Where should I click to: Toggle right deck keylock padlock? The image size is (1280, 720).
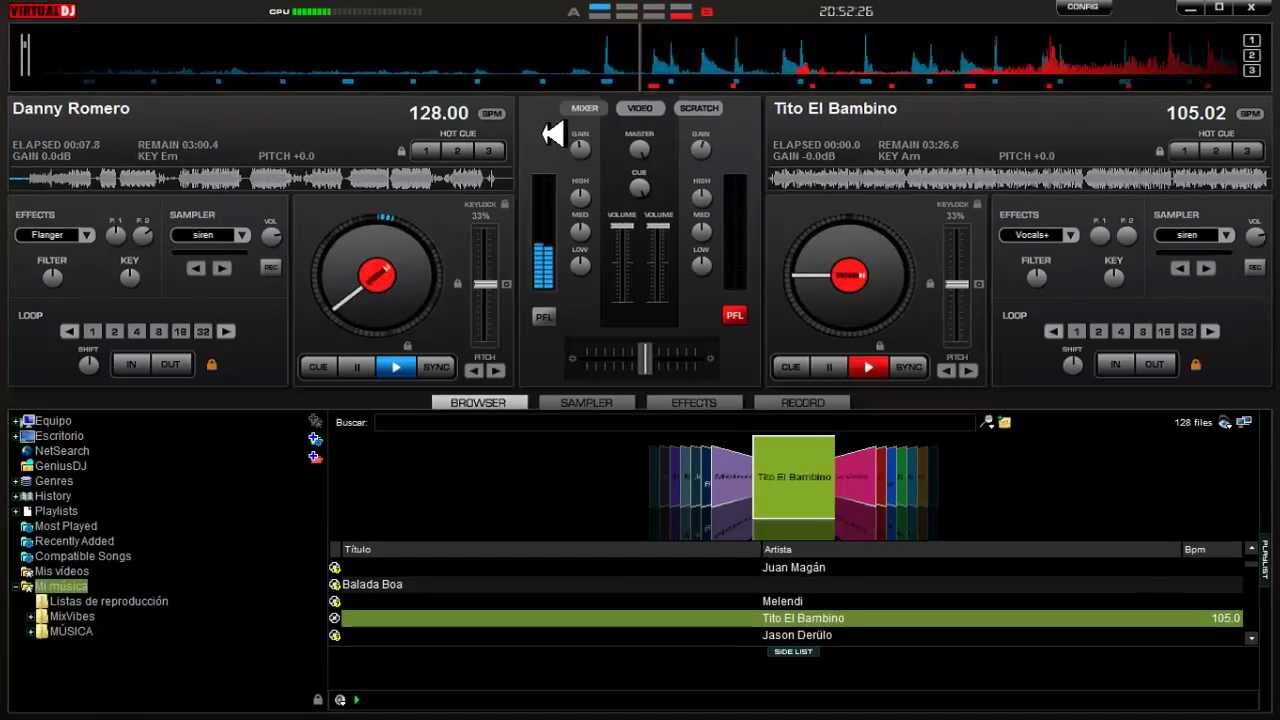(977, 204)
